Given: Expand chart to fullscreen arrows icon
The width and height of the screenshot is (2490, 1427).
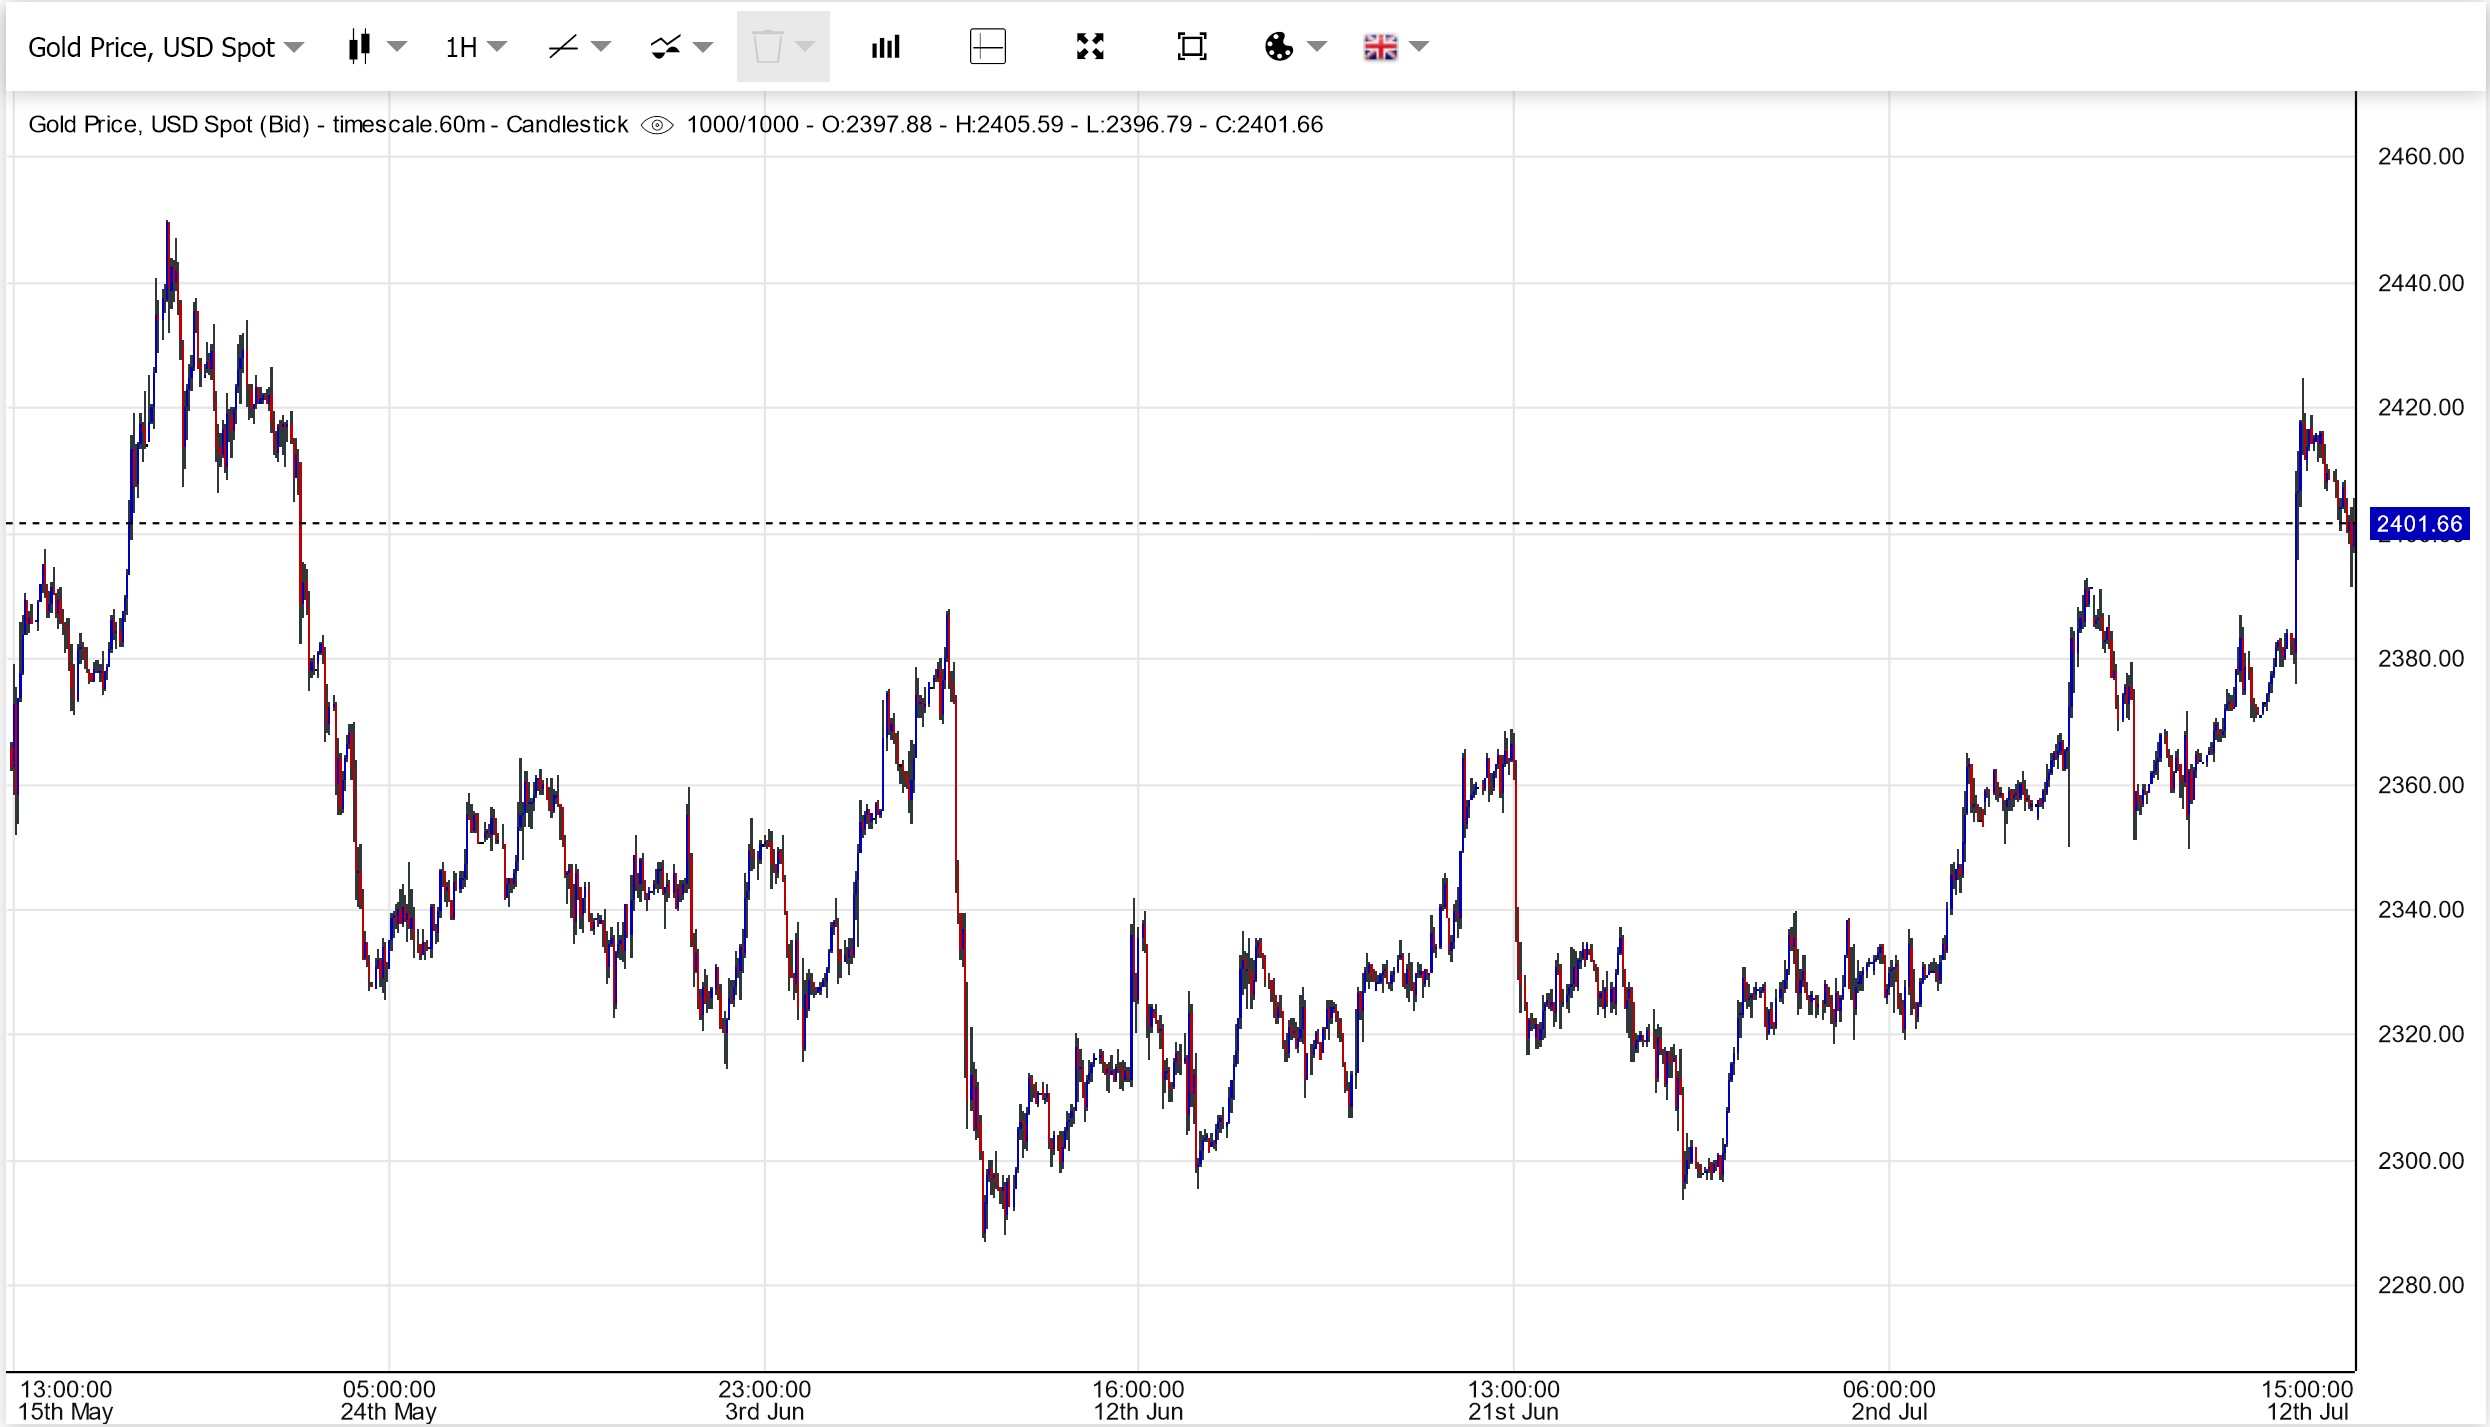Looking at the screenshot, I should point(1090,47).
